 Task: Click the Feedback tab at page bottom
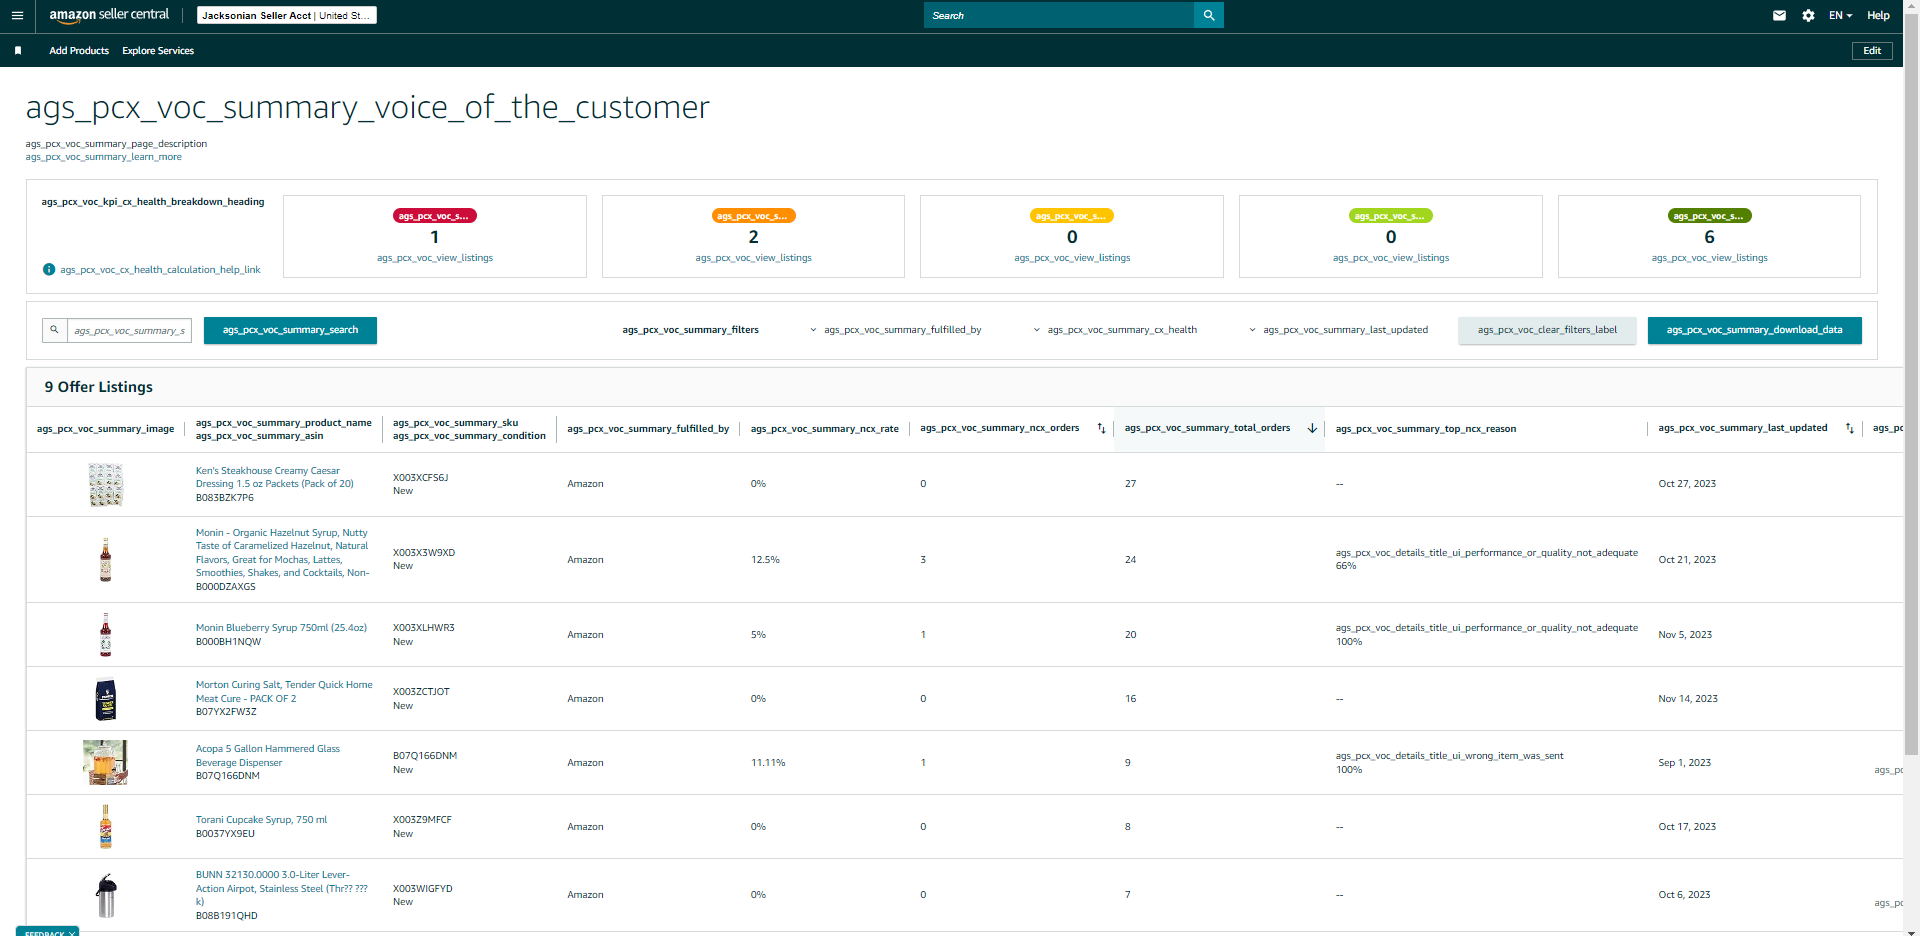tap(47, 932)
